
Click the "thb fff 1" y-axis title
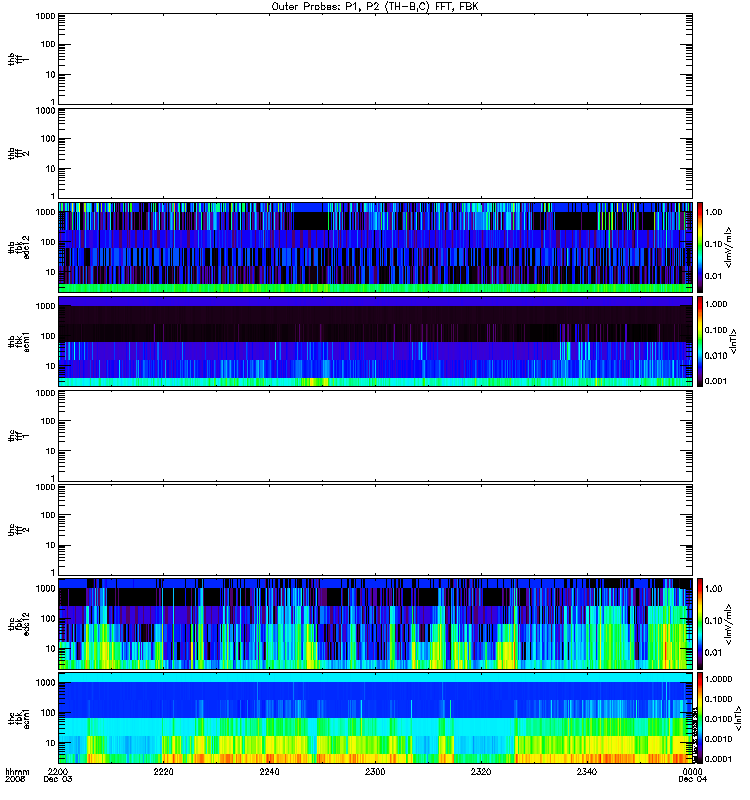(19, 59)
